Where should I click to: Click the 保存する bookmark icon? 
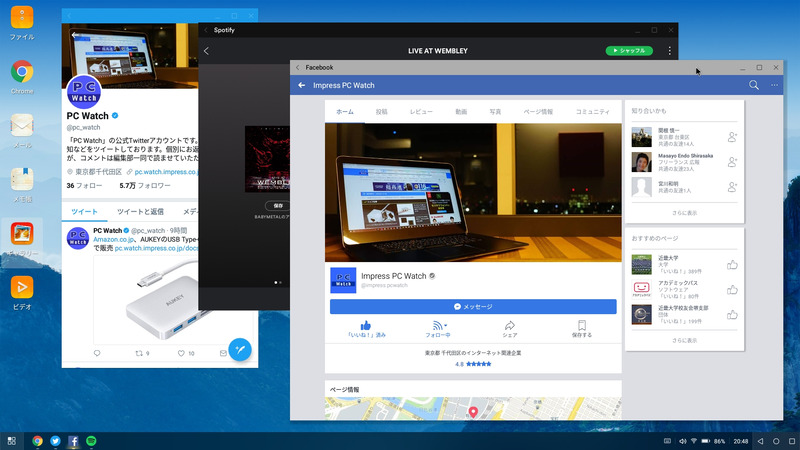(582, 326)
